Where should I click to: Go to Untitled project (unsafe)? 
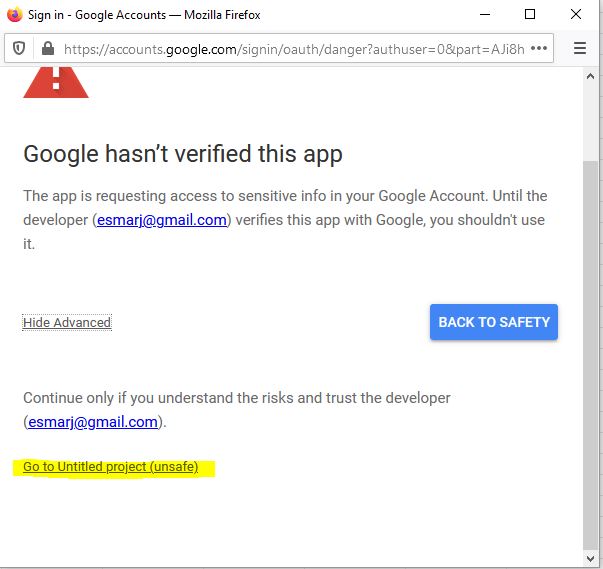point(110,467)
